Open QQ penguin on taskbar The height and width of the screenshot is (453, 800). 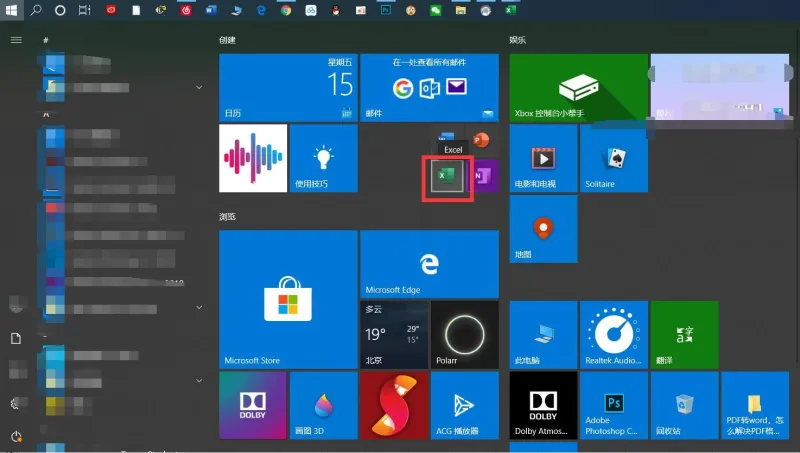tap(336, 10)
